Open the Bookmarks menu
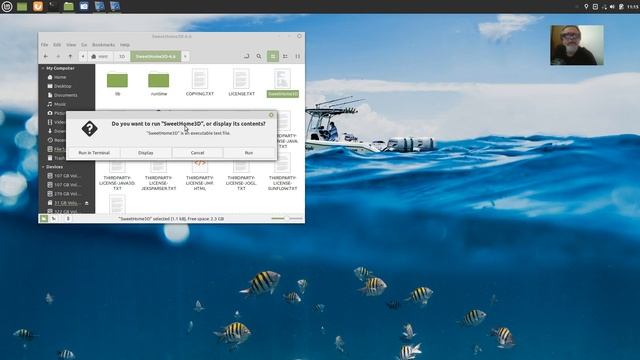This screenshot has width=640, height=360. [103, 44]
